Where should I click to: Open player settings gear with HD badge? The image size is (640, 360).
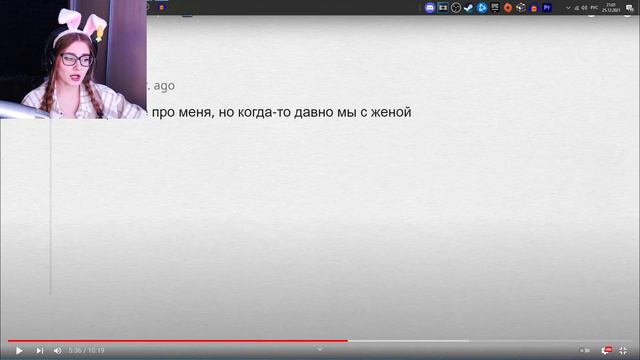coord(606,350)
